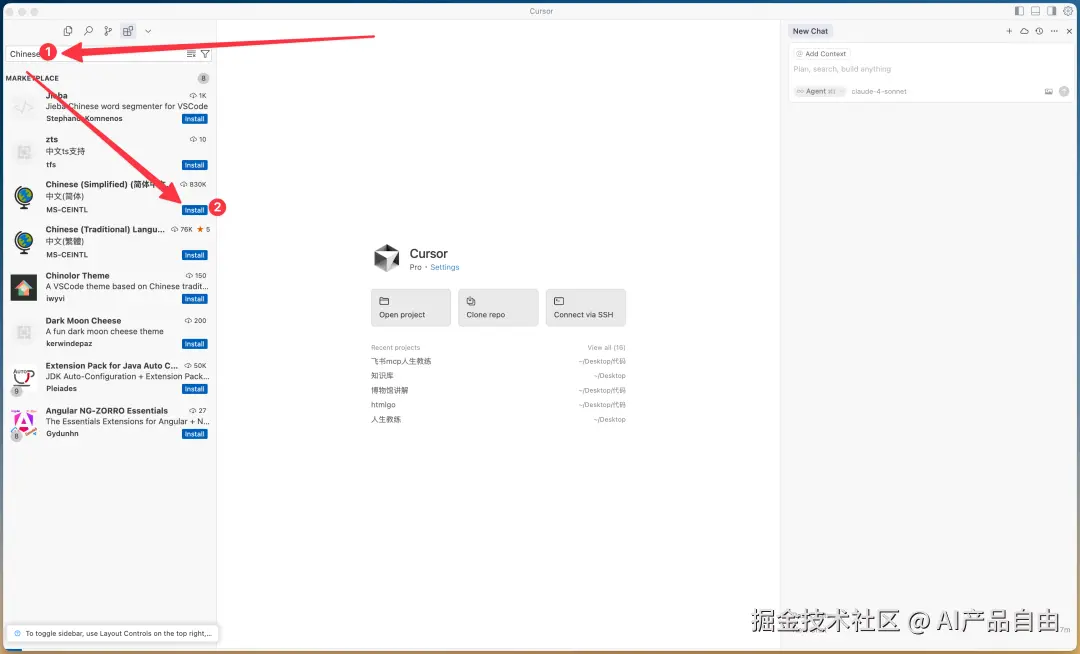Click the Chinese (Traditional) globe icon
Viewport: 1080px width, 654px height.
(24, 242)
